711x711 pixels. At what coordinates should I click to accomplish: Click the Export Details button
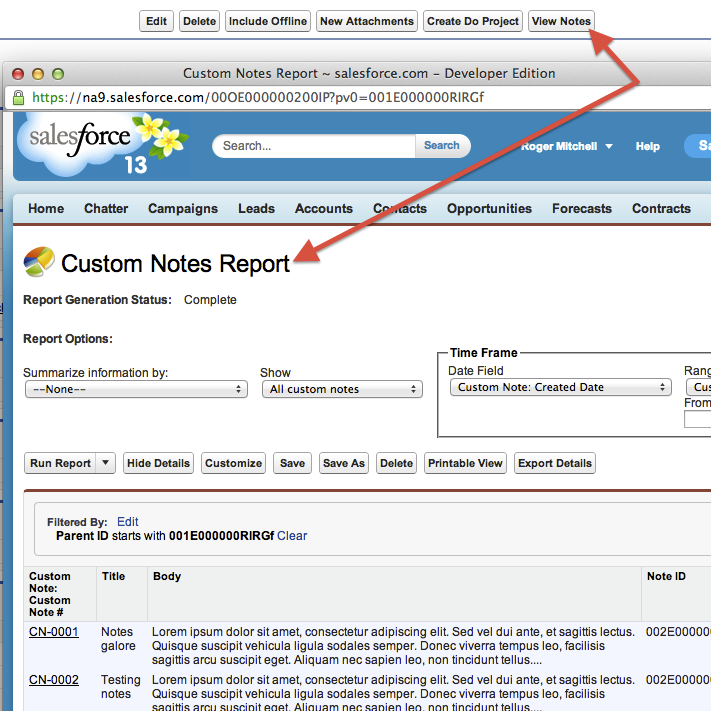click(x=555, y=463)
